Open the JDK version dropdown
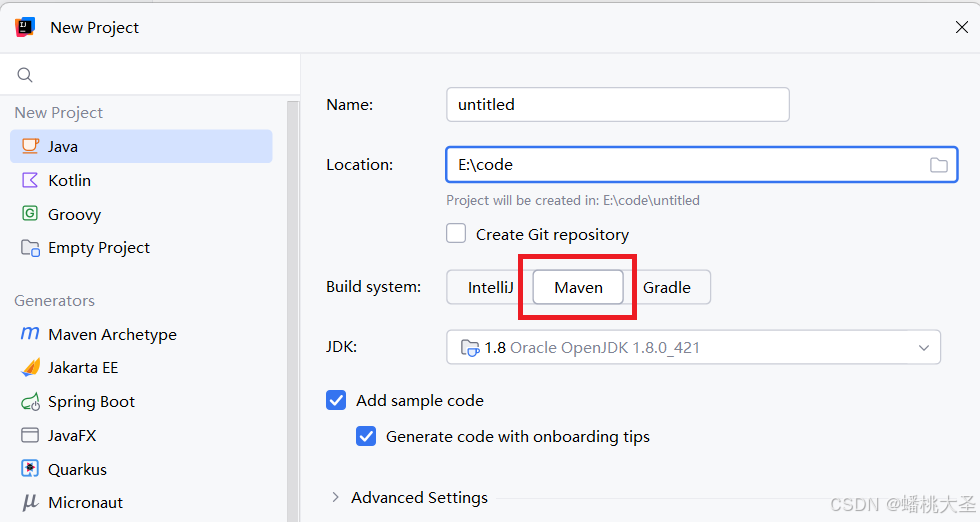 (693, 347)
